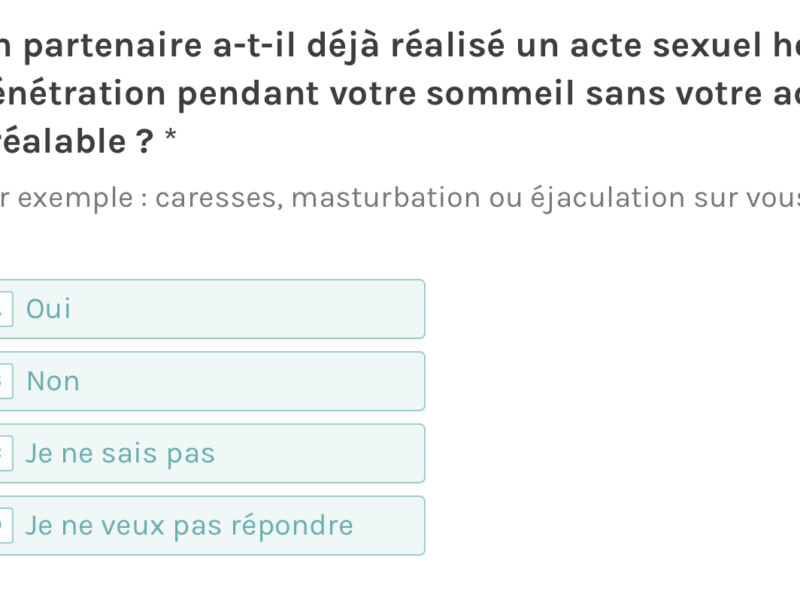Click key-hint box beside "Je ne veux pas répondre"
800x600 pixels.
[x=5, y=525]
